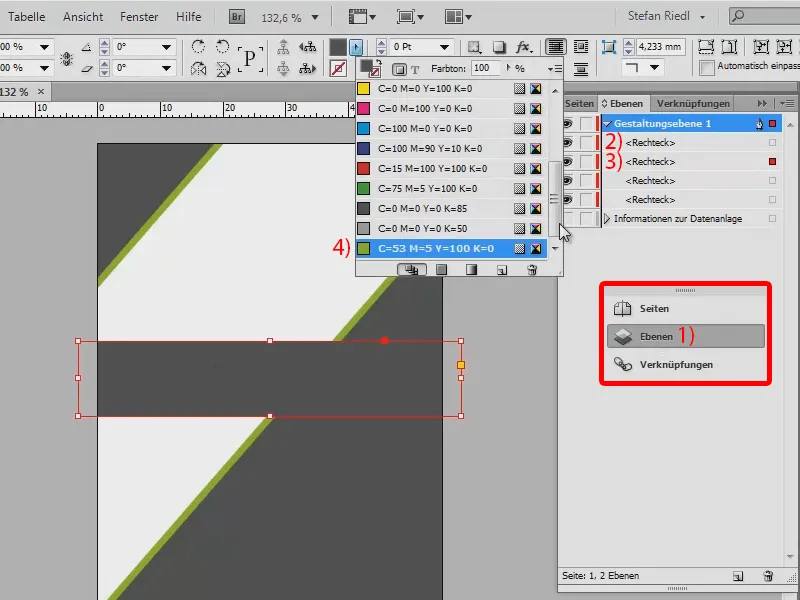Viewport: 800px width, 600px height.
Task: Toggle visibility eye of third Rechteck row
Action: (x=567, y=181)
